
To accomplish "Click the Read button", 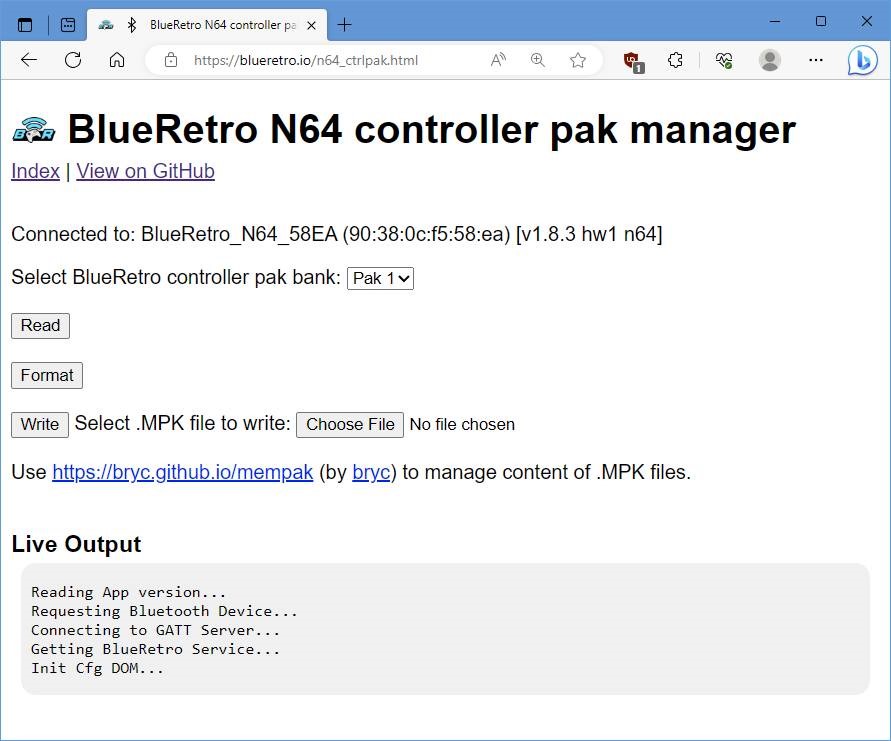I will 40,326.
